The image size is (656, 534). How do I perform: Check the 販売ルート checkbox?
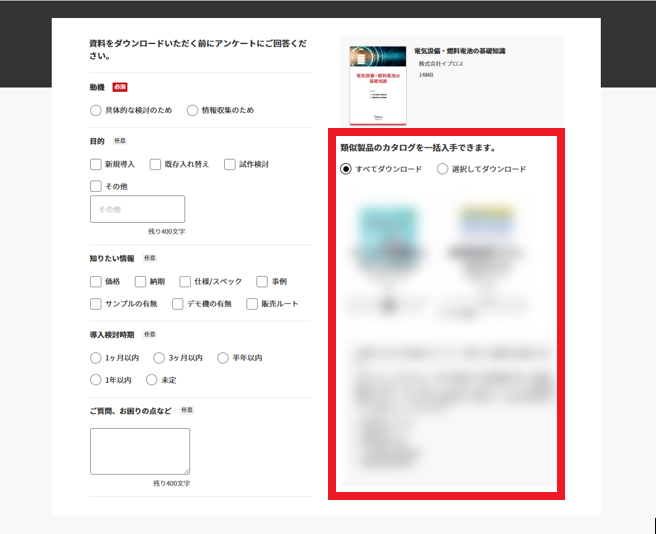pos(252,304)
